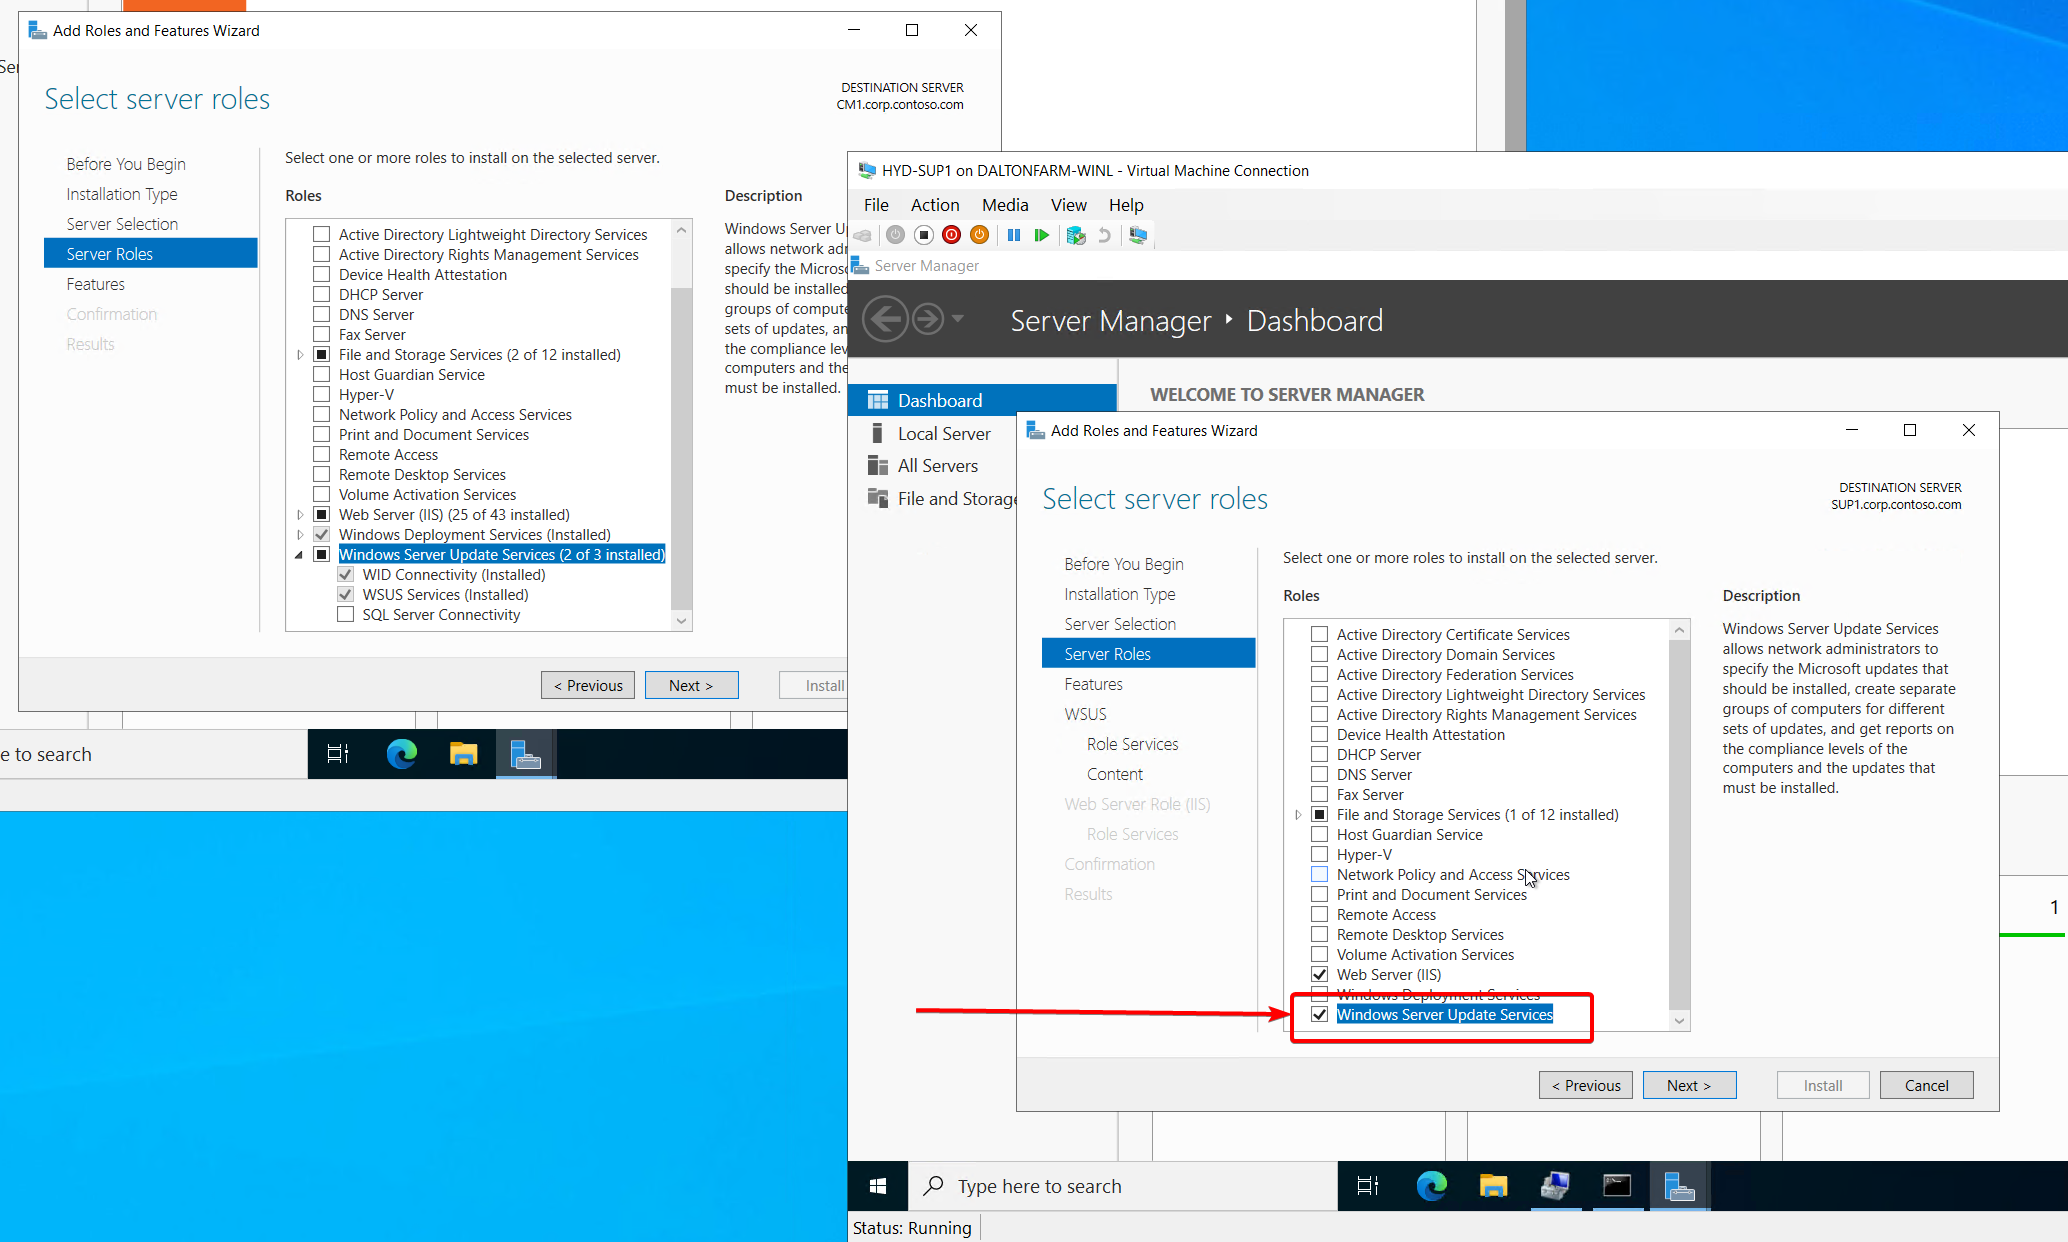Click the All Servers icon in sidebar
The image size is (2068, 1242).
point(878,465)
